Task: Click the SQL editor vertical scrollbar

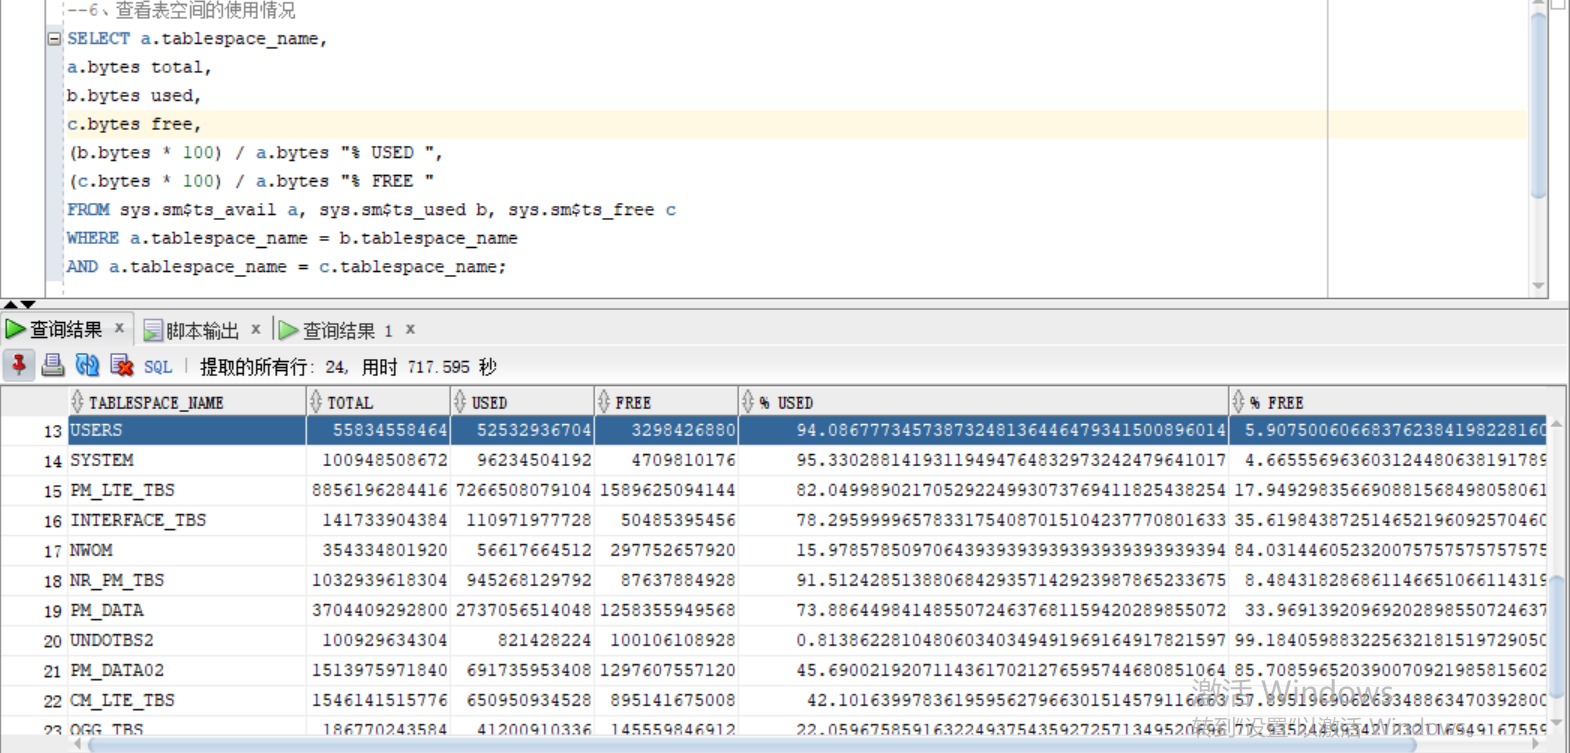Action: [x=1539, y=105]
